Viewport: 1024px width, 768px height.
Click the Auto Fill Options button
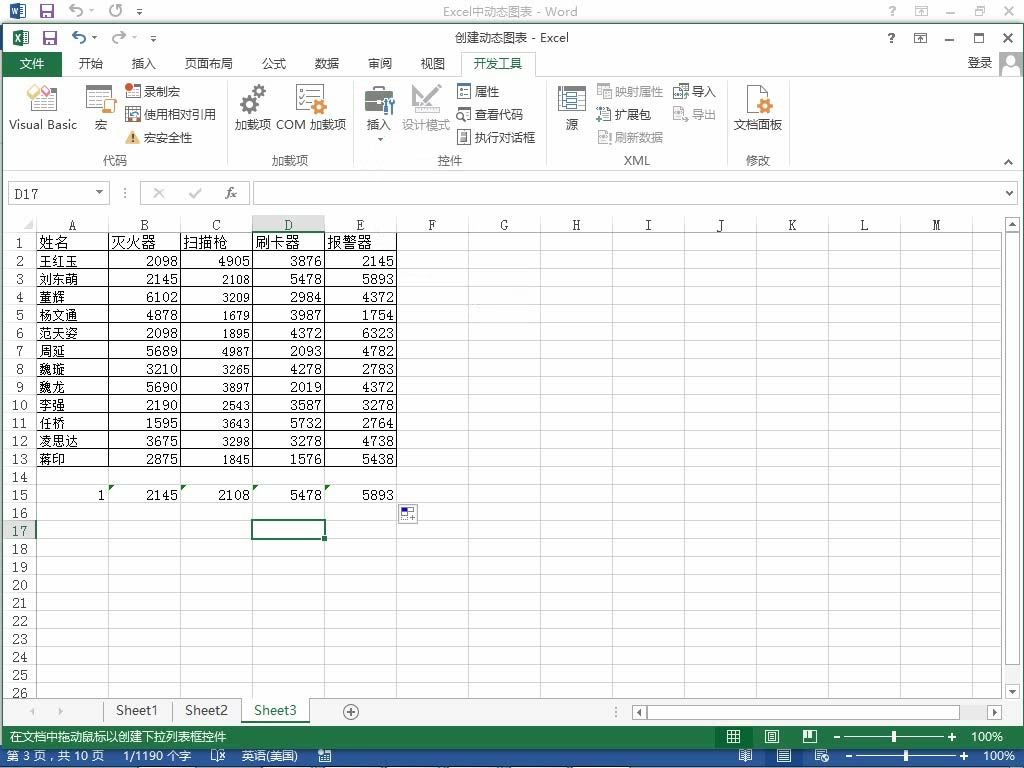pyautogui.click(x=408, y=514)
